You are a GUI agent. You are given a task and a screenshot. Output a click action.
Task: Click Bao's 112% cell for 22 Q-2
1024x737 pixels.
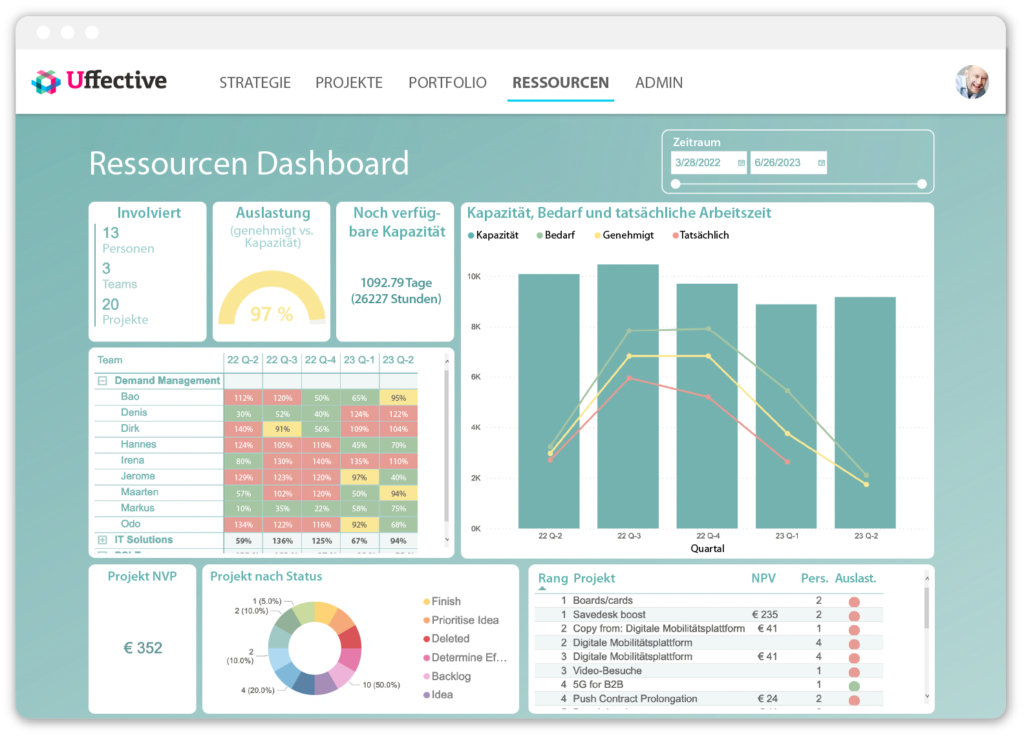point(244,398)
